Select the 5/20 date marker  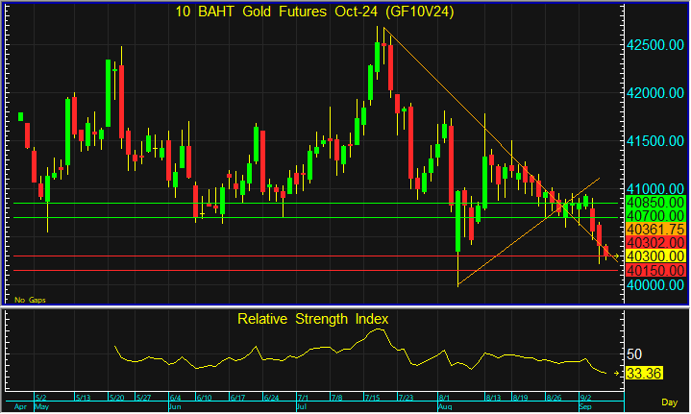[x=116, y=398]
